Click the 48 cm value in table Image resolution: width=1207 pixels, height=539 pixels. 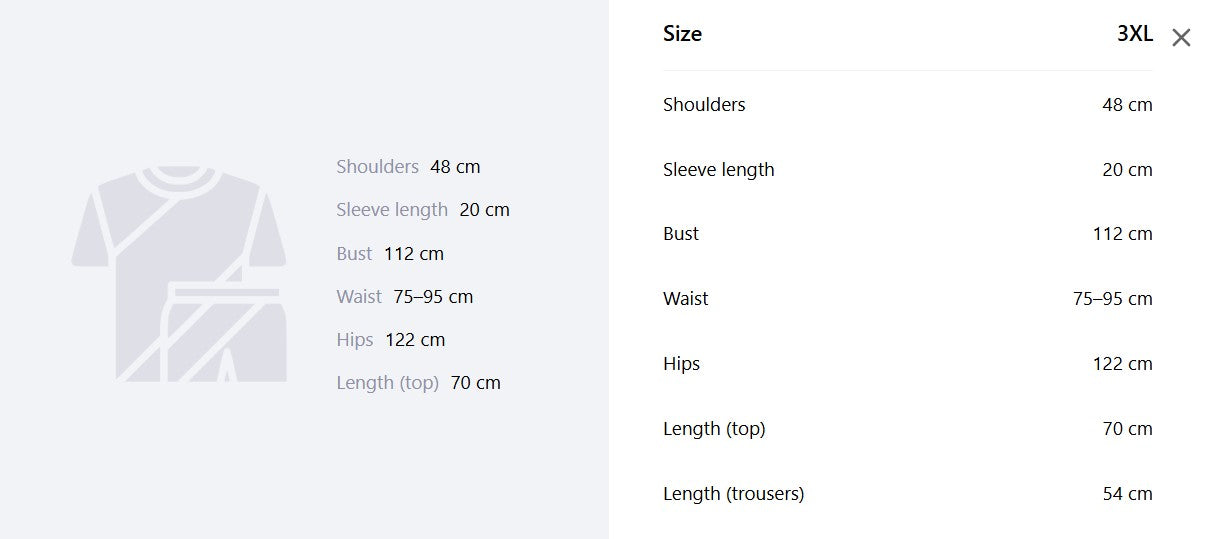click(1127, 104)
